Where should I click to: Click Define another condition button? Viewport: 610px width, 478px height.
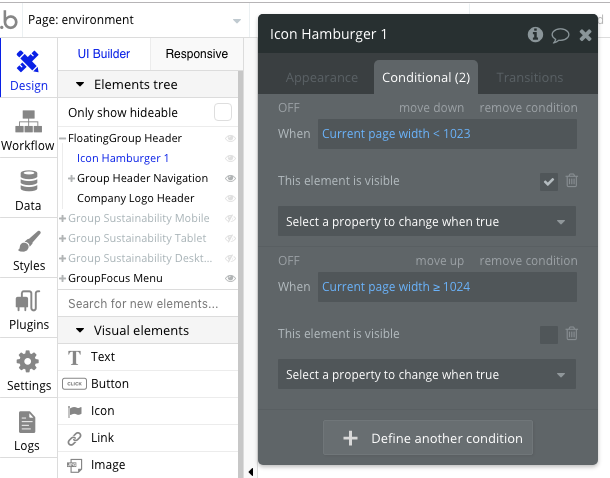coord(428,438)
